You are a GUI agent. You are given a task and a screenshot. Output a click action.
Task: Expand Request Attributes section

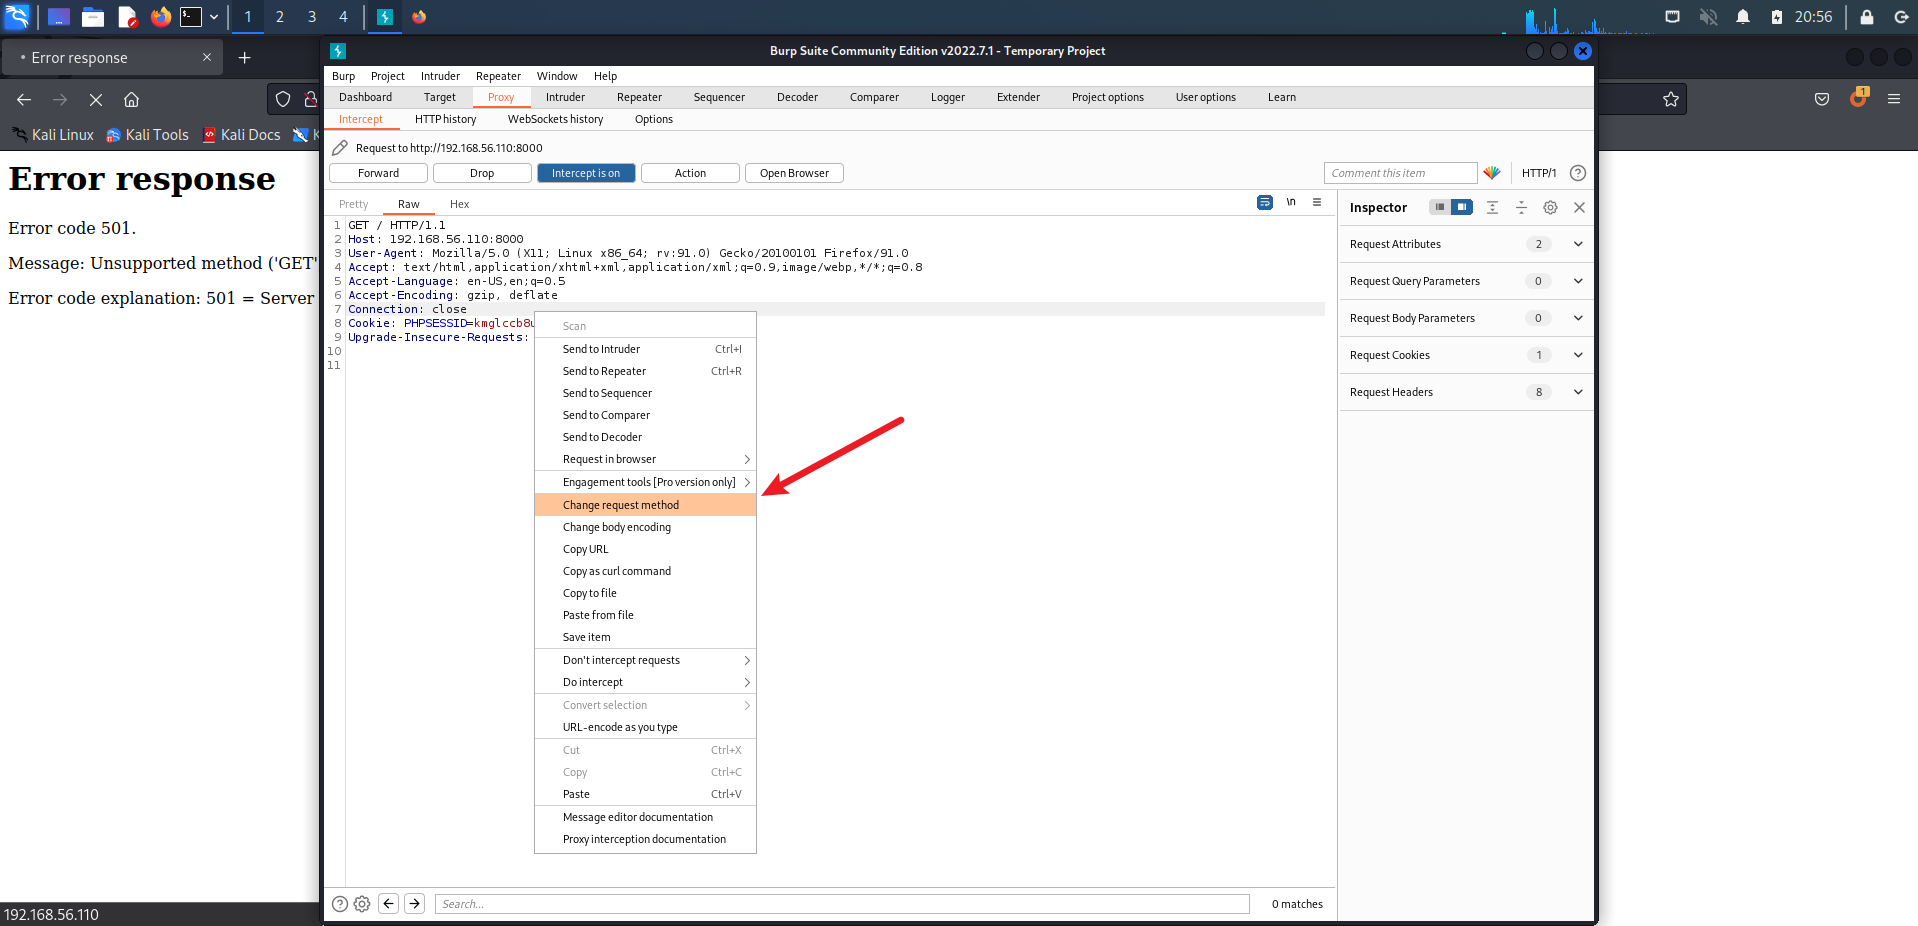click(1578, 244)
